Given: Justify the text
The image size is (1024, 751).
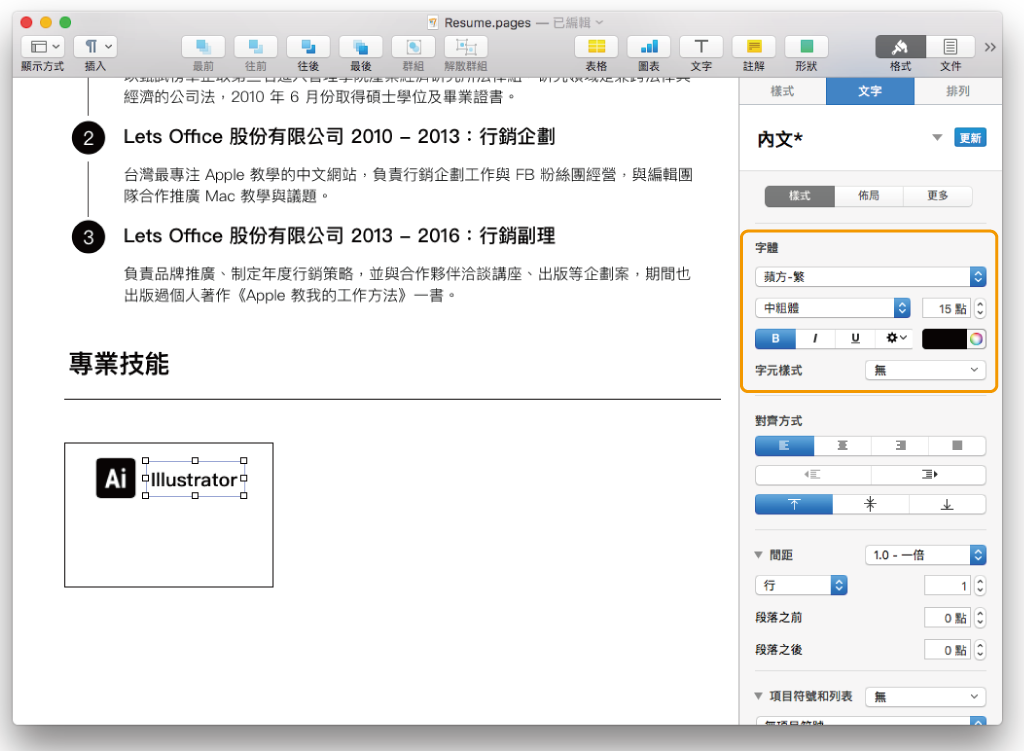Looking at the screenshot, I should [x=957, y=445].
